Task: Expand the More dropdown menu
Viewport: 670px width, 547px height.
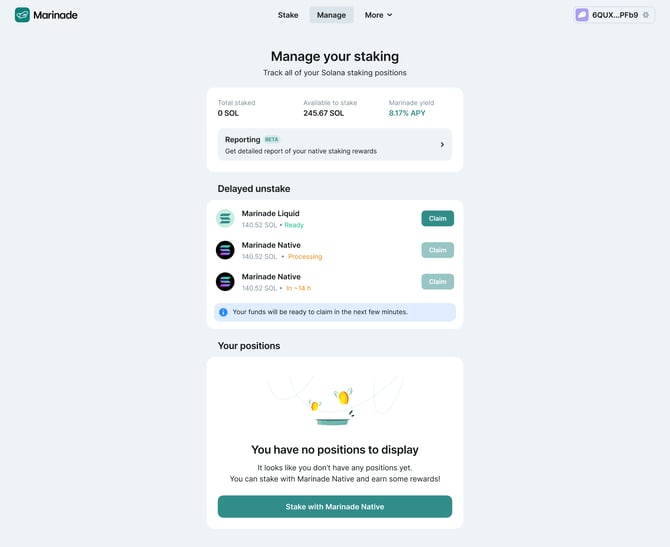Action: click(x=378, y=15)
